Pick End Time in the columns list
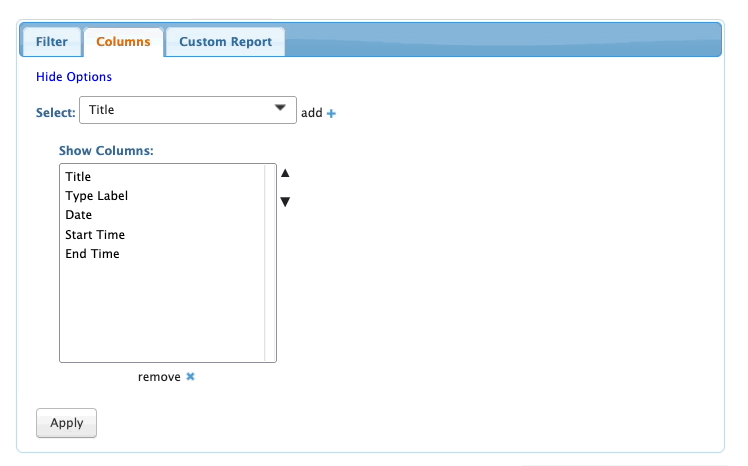 point(92,254)
